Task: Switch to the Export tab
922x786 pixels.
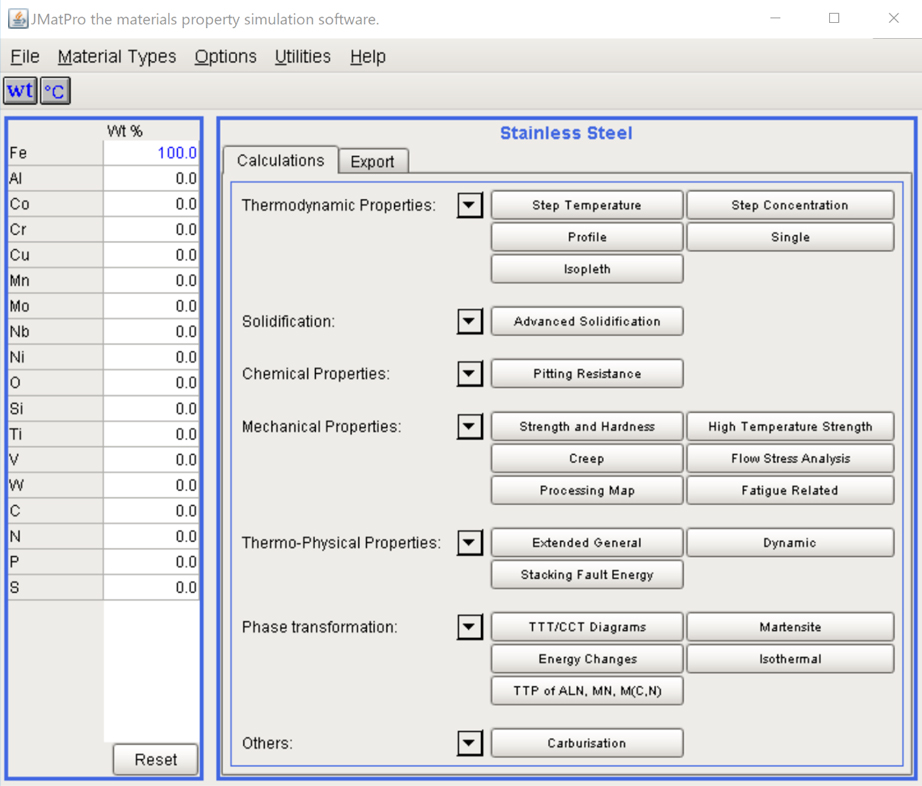Action: (x=372, y=162)
